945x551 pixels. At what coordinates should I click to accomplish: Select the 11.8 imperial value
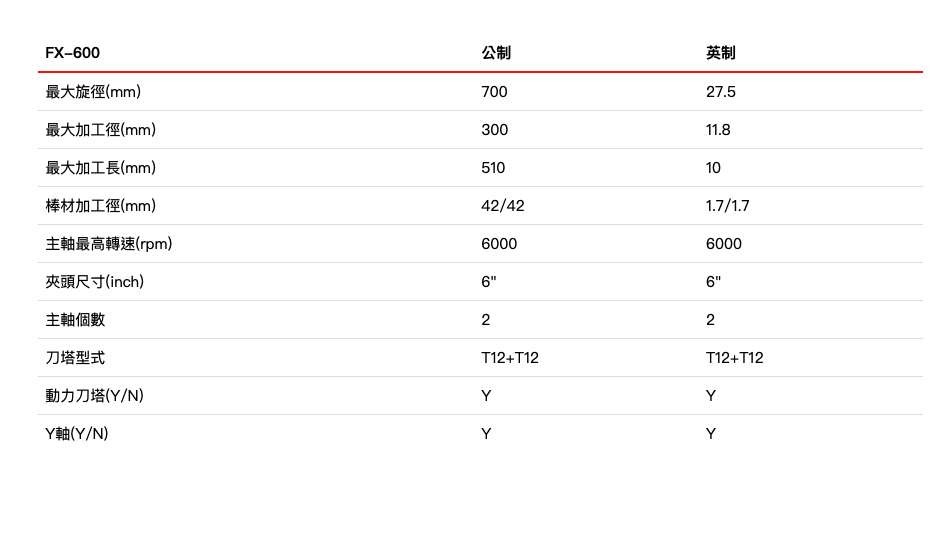pyautogui.click(x=718, y=130)
